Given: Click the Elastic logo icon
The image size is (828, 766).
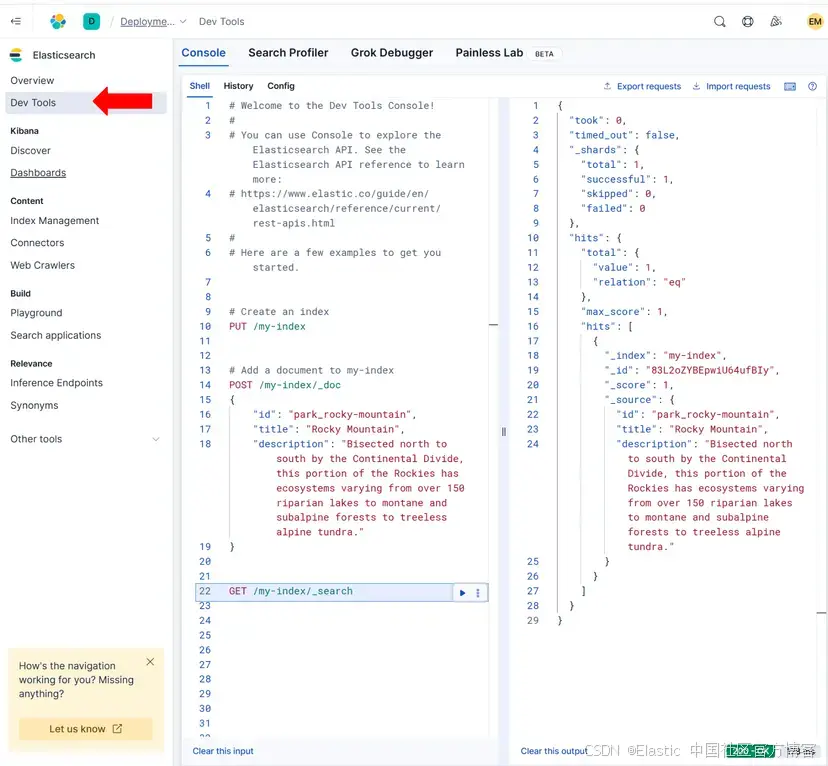Looking at the screenshot, I should pyautogui.click(x=58, y=21).
